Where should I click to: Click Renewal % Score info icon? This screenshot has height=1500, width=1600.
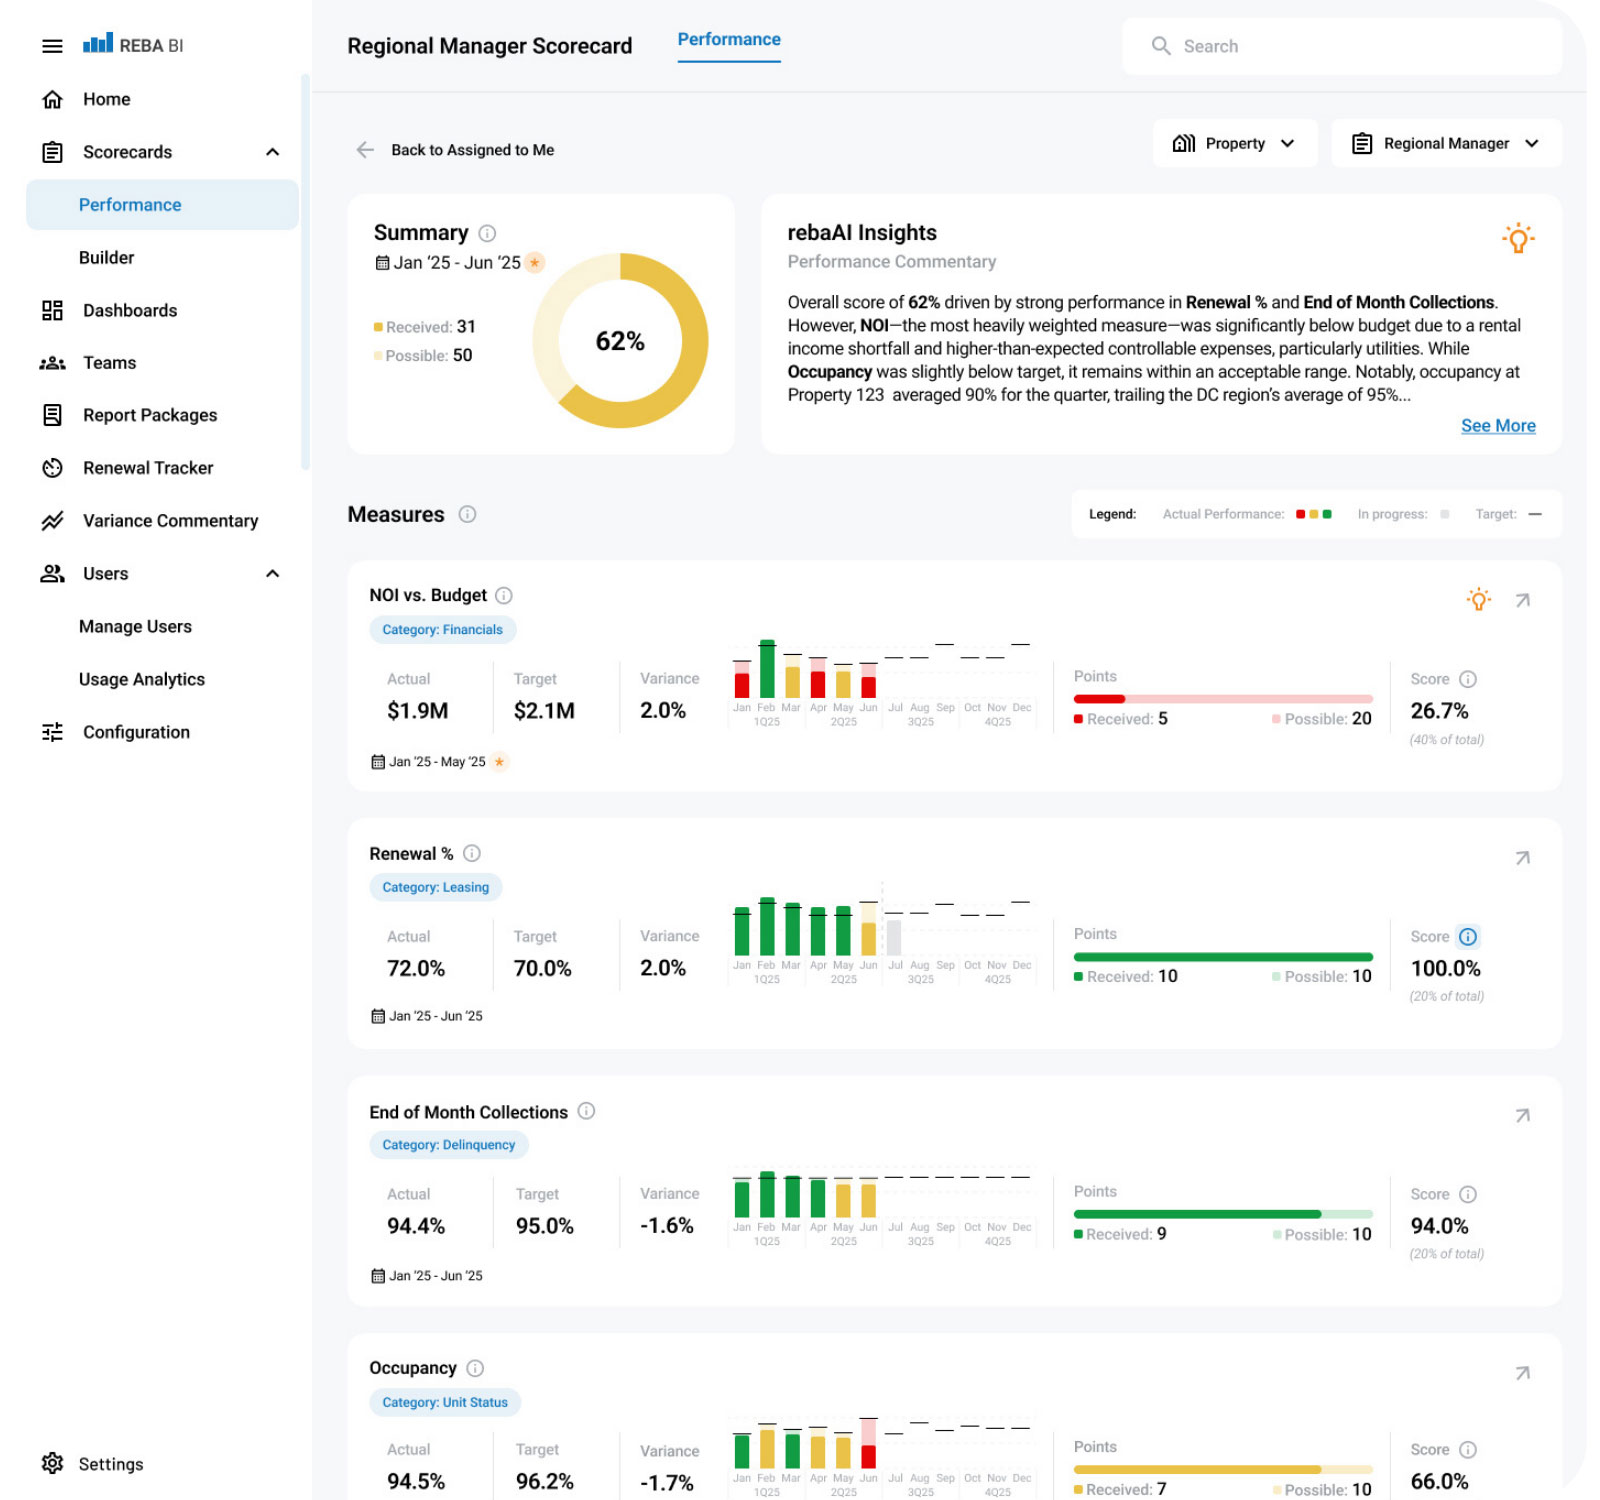[x=1468, y=937]
